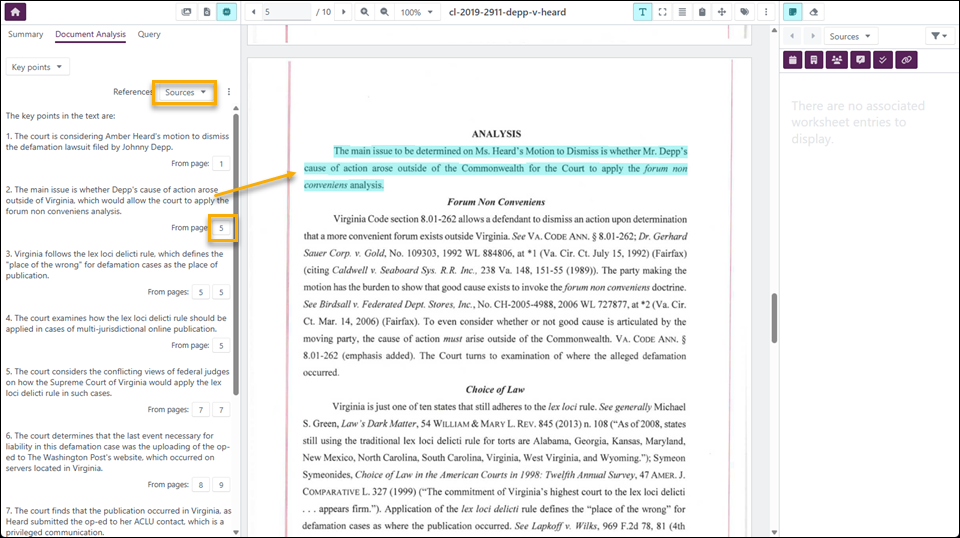960x538 pixels.
Task: Click the Choice of Law subheading
Action: coord(495,389)
